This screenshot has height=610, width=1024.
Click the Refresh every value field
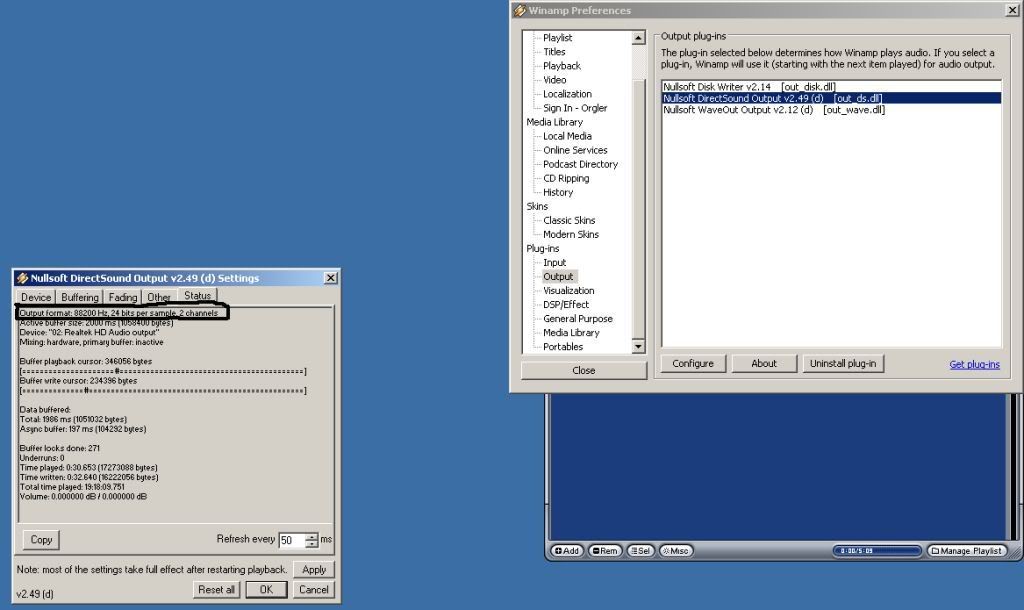[x=290, y=540]
